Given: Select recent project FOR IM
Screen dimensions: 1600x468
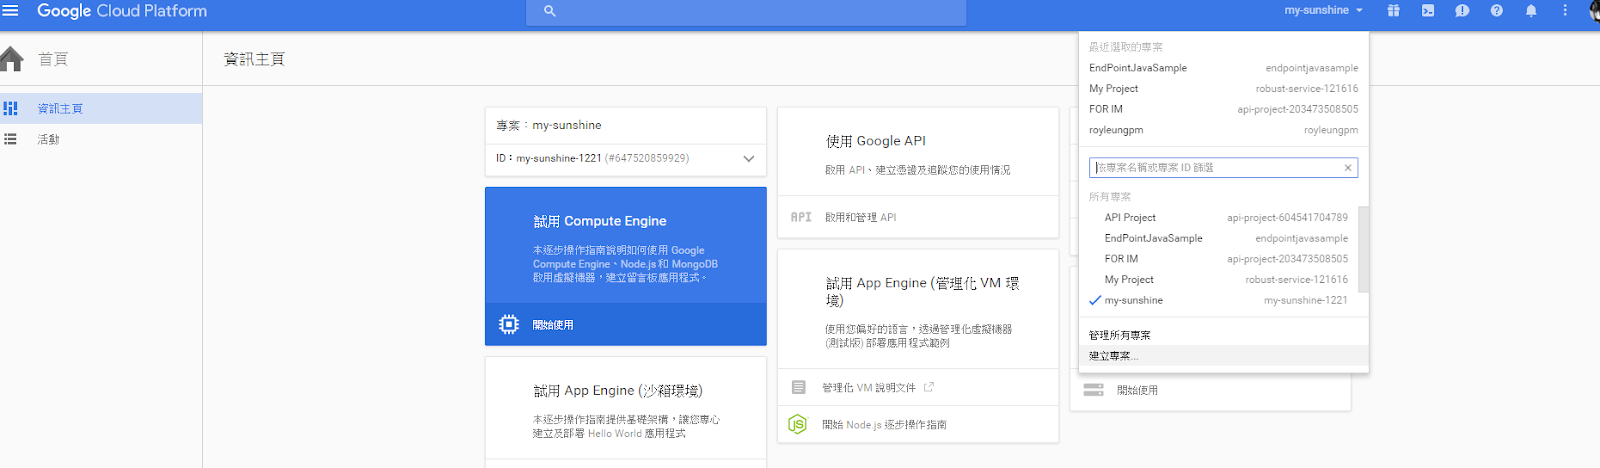Looking at the screenshot, I should 1223,109.
